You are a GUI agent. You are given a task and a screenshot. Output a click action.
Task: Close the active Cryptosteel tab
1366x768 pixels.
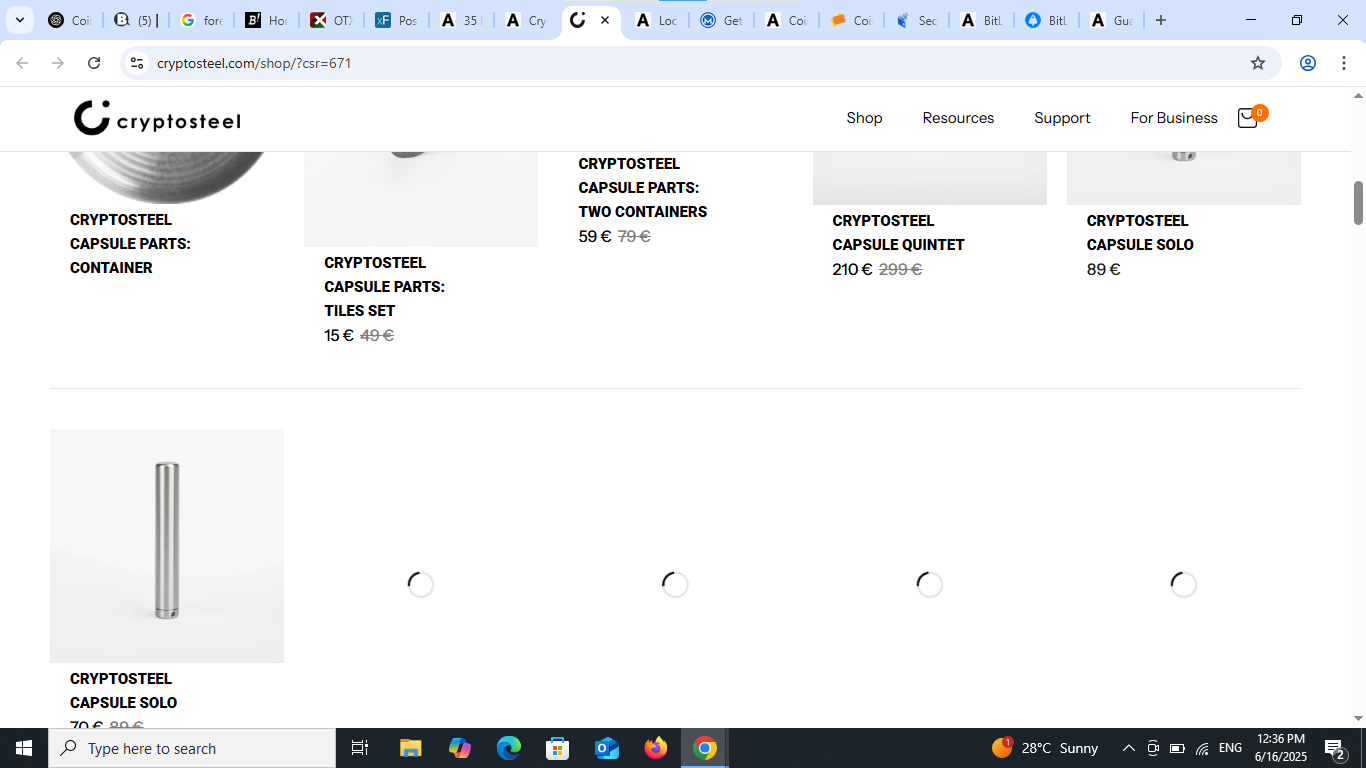(x=605, y=20)
